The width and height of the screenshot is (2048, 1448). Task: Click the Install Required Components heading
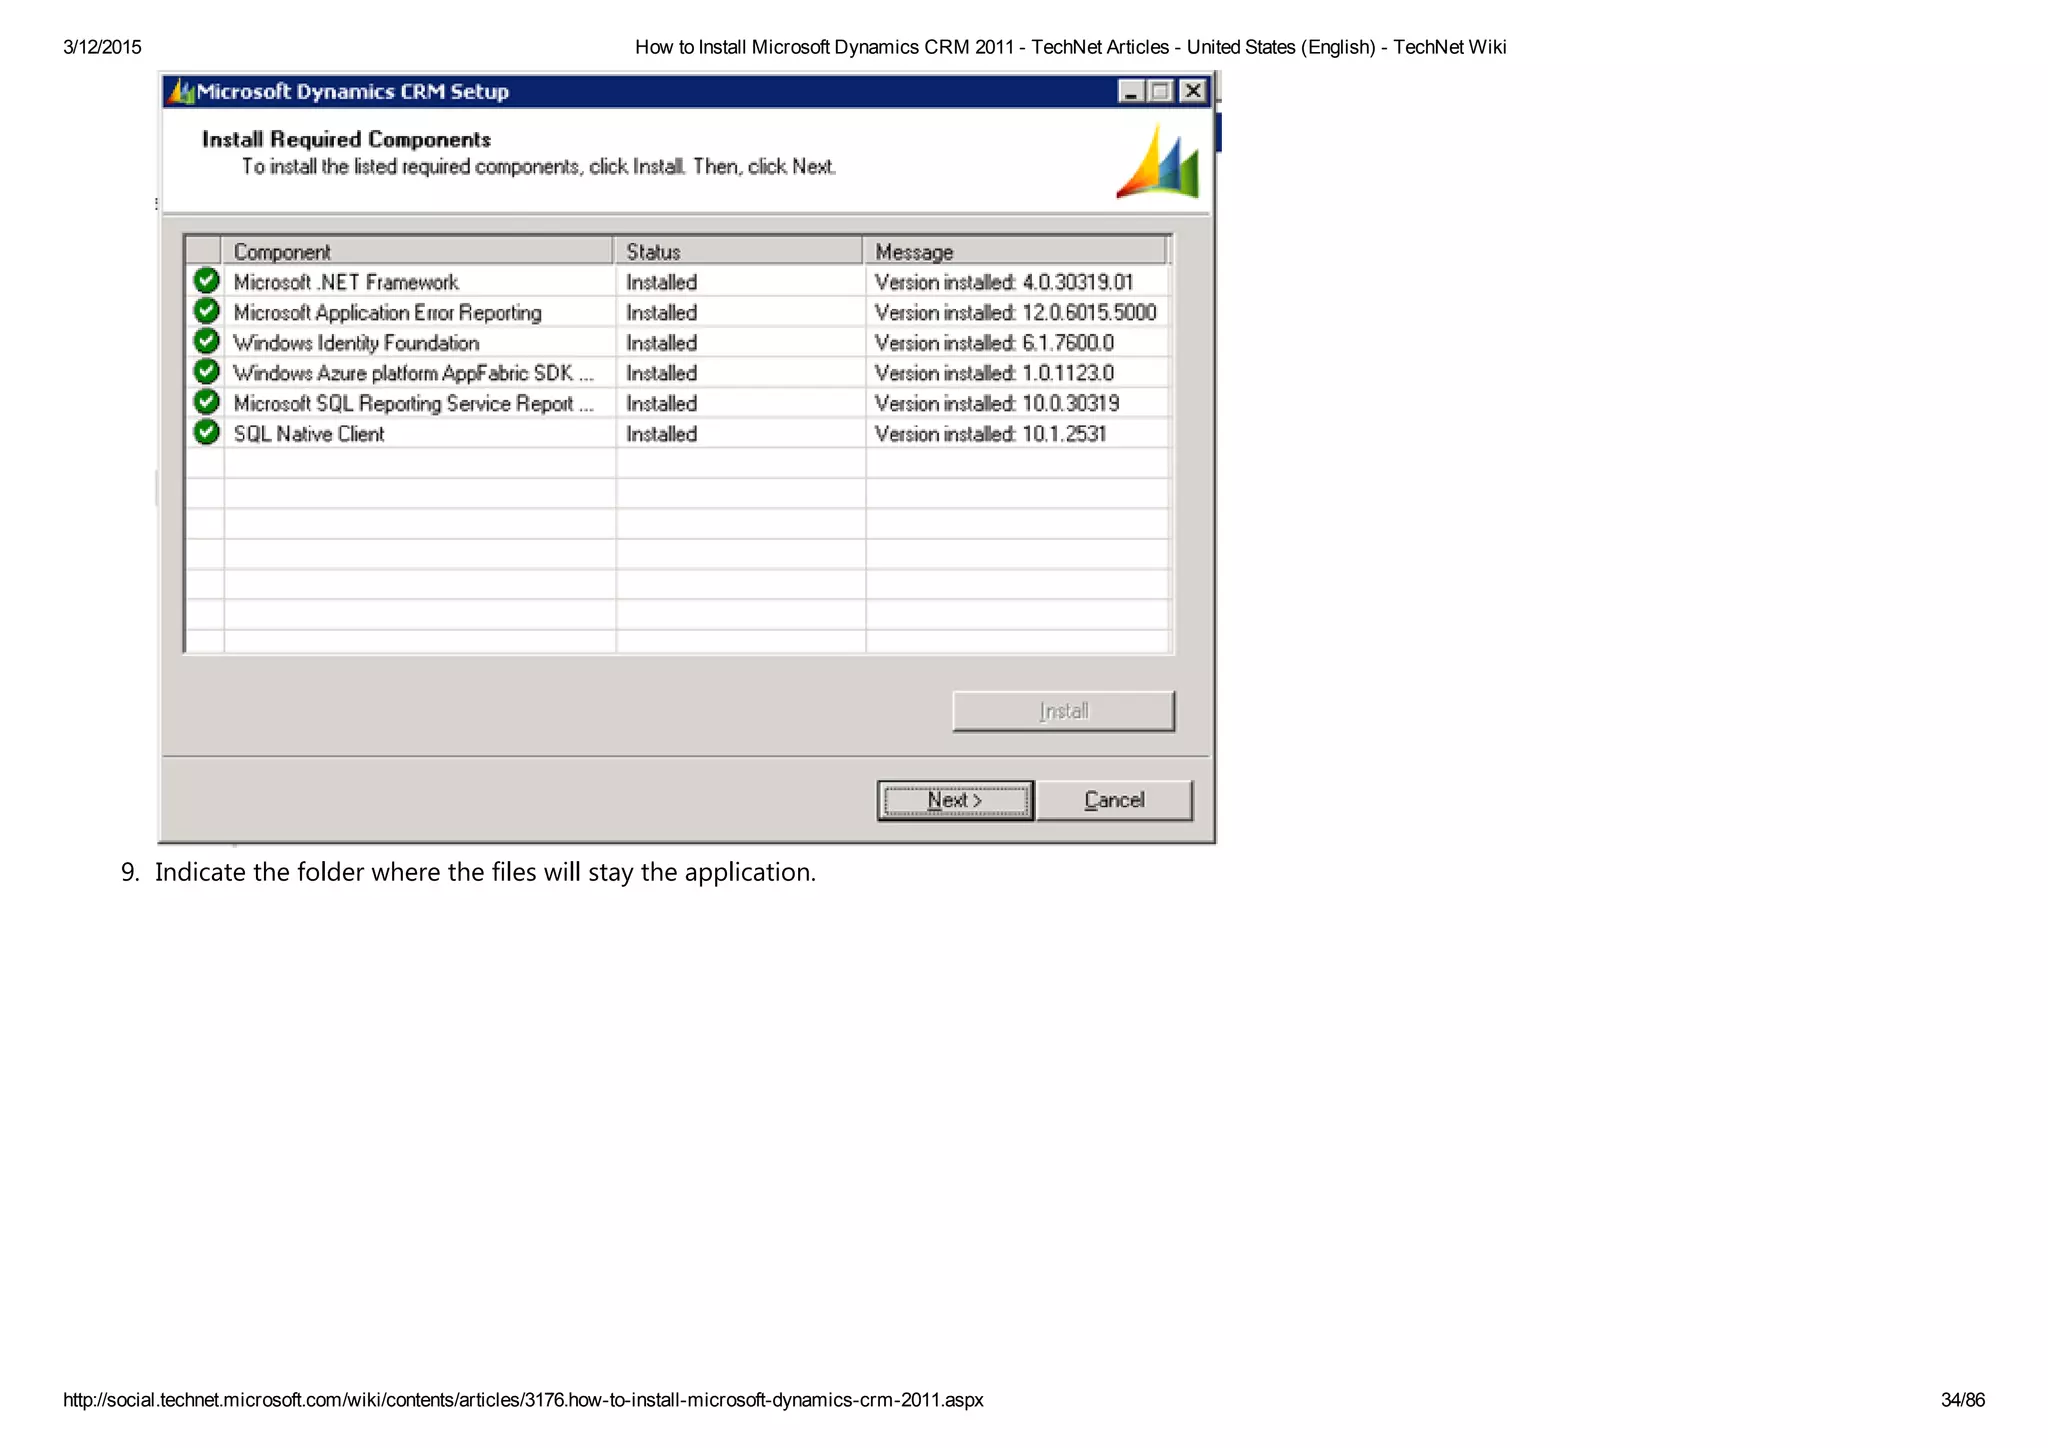346,139
